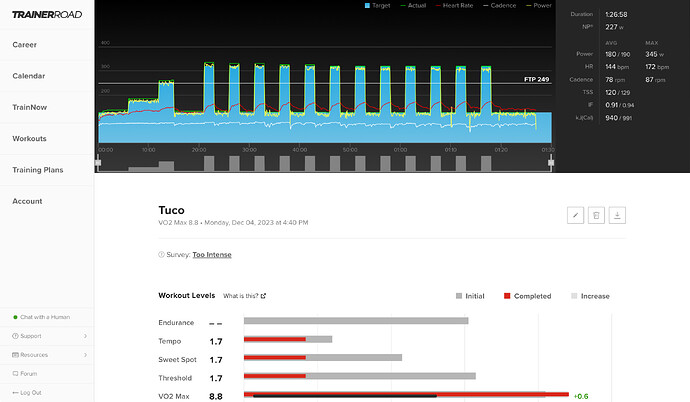Click the kJ(Cal) value 940 / 991
Image resolution: width=690 pixels, height=402 pixels.
[618, 118]
